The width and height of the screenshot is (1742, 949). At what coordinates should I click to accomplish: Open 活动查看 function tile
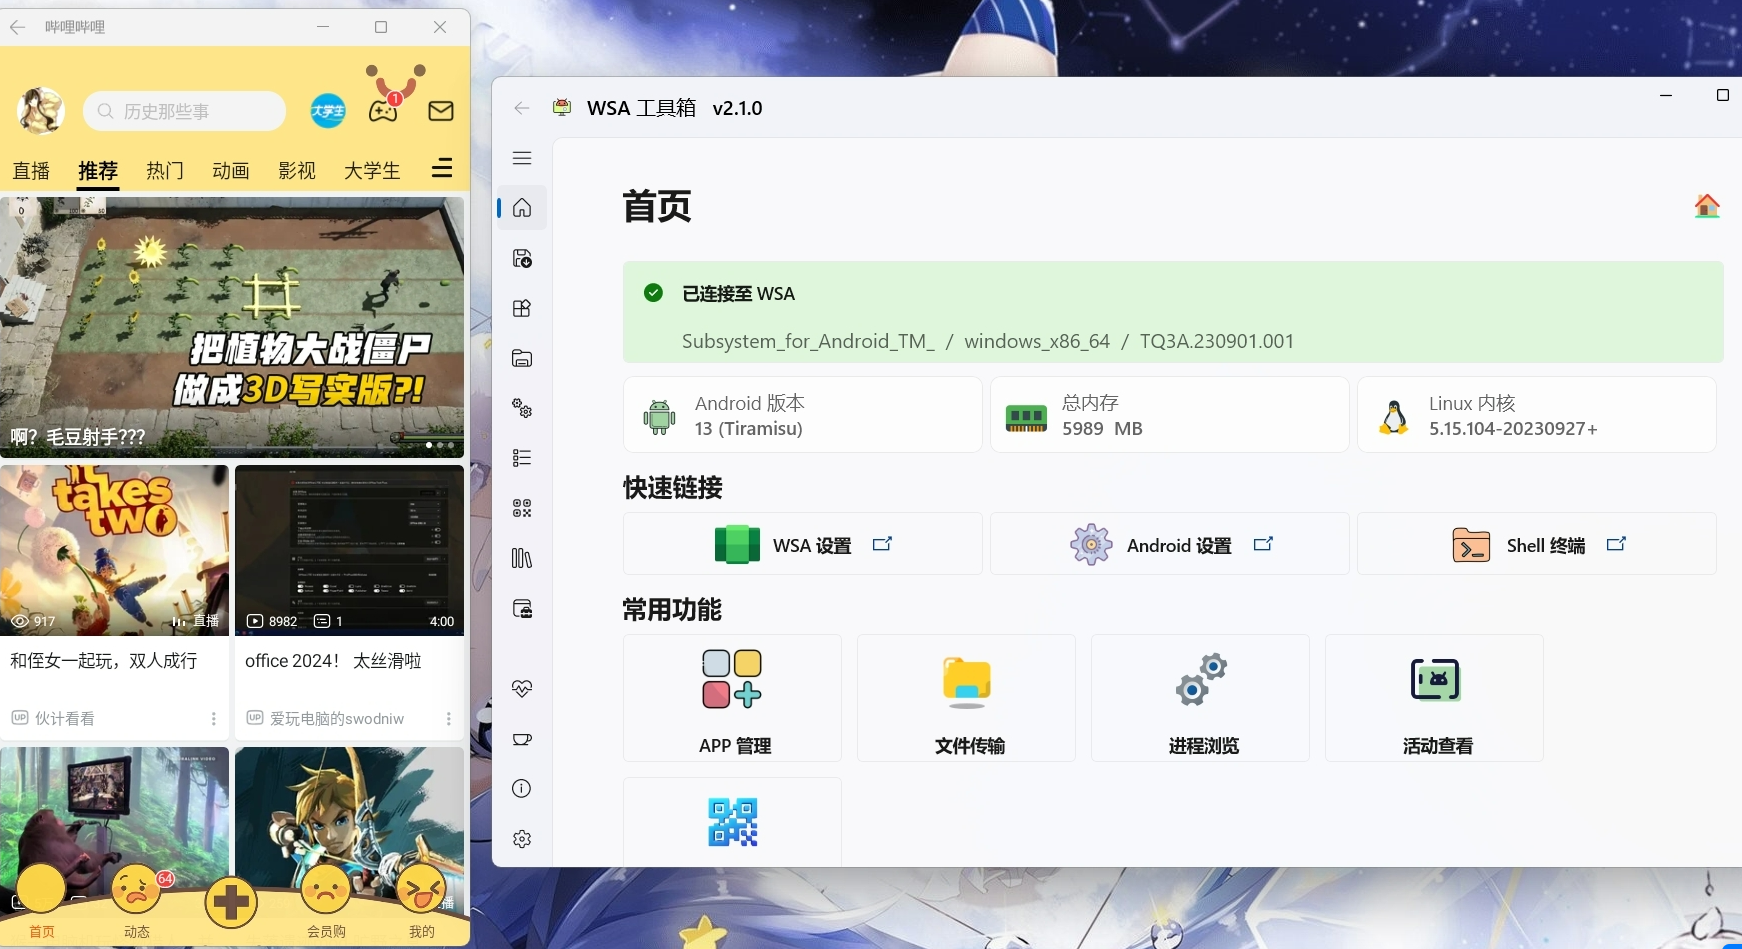pos(1434,698)
